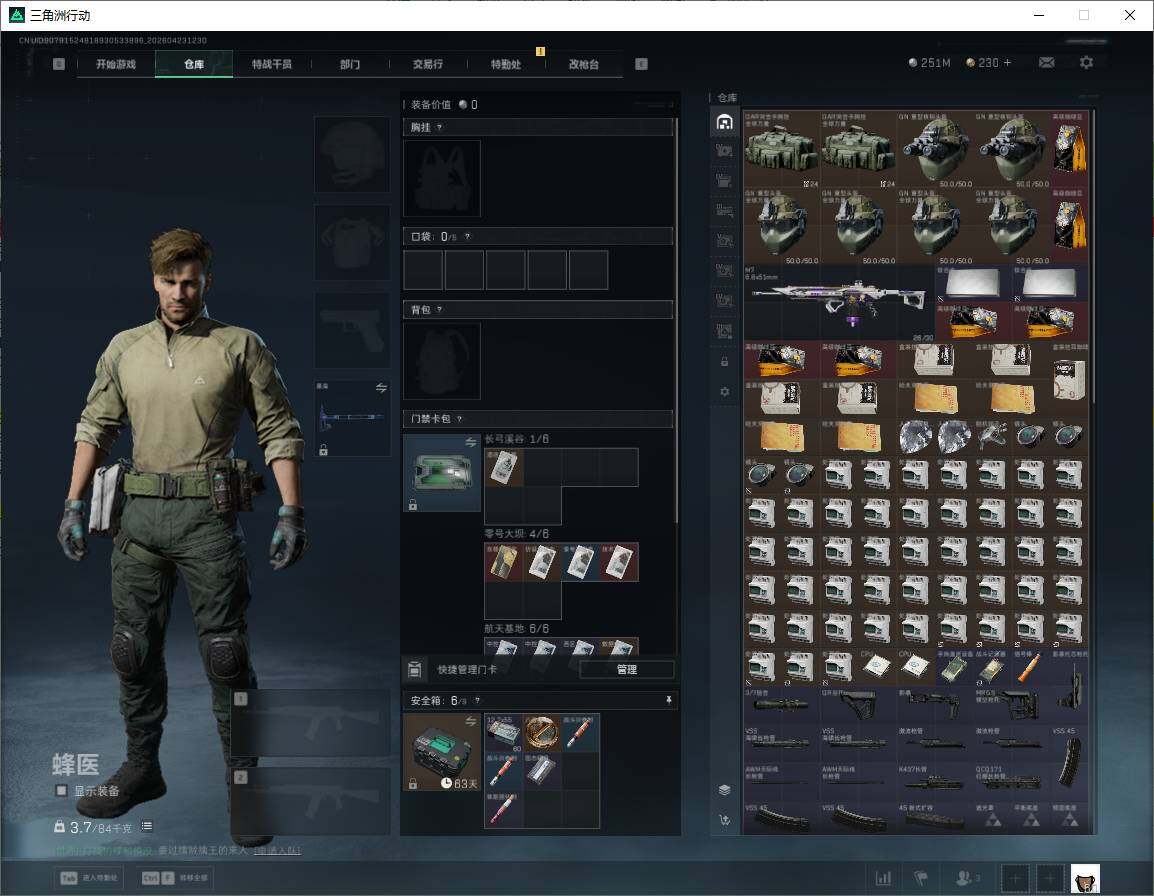The width and height of the screenshot is (1154, 896).
Task: Select the safe box case with 83天
Action: click(x=442, y=752)
